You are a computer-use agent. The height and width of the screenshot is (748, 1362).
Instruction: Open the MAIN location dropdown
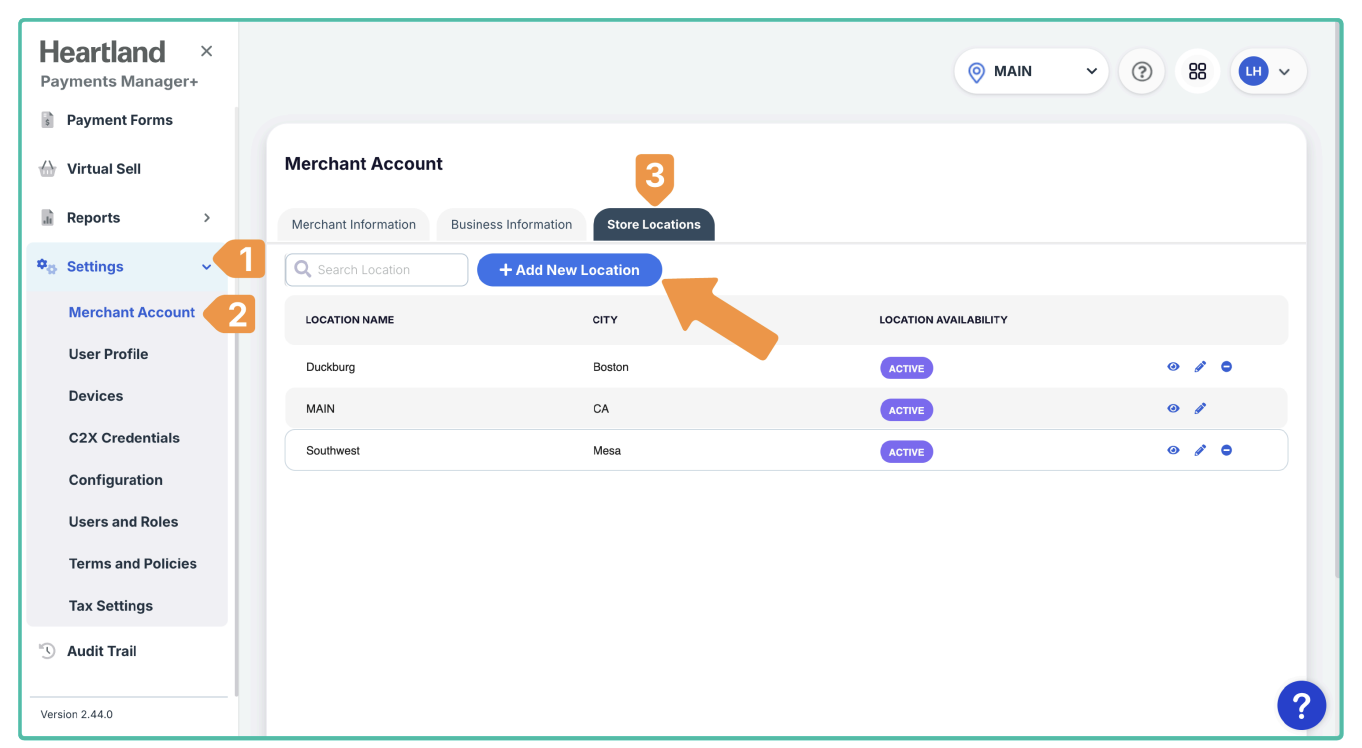(1031, 72)
